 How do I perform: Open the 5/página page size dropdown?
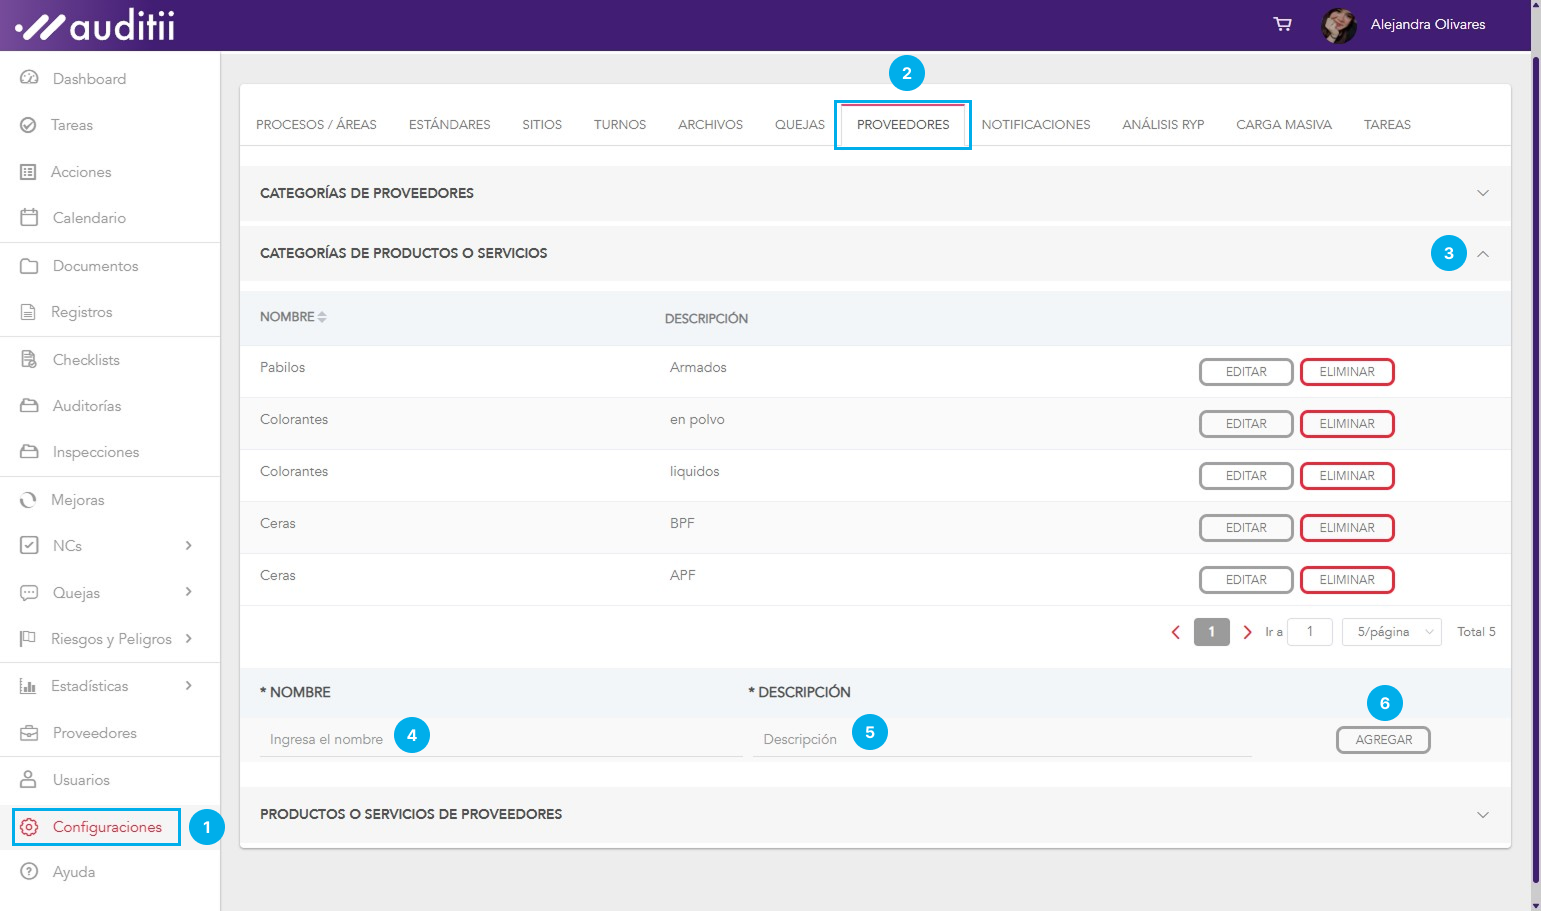click(1391, 632)
